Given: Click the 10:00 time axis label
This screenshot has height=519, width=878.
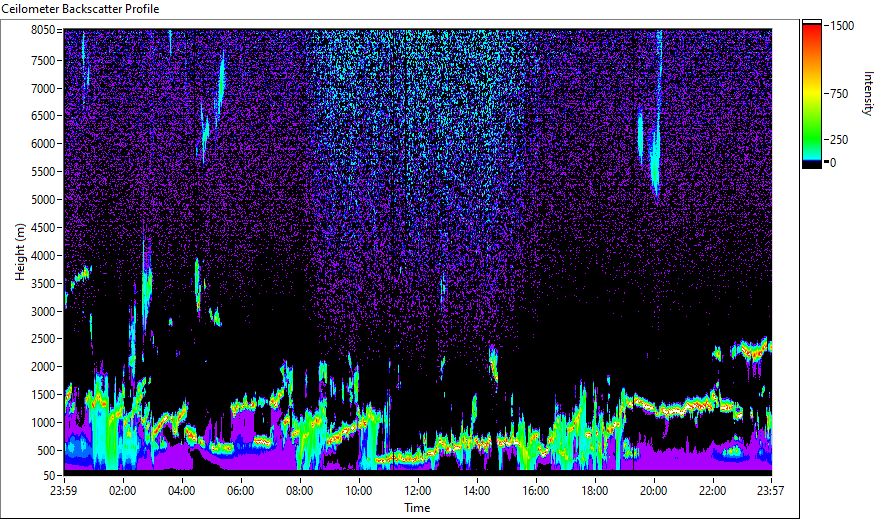Looking at the screenshot, I should [x=358, y=491].
